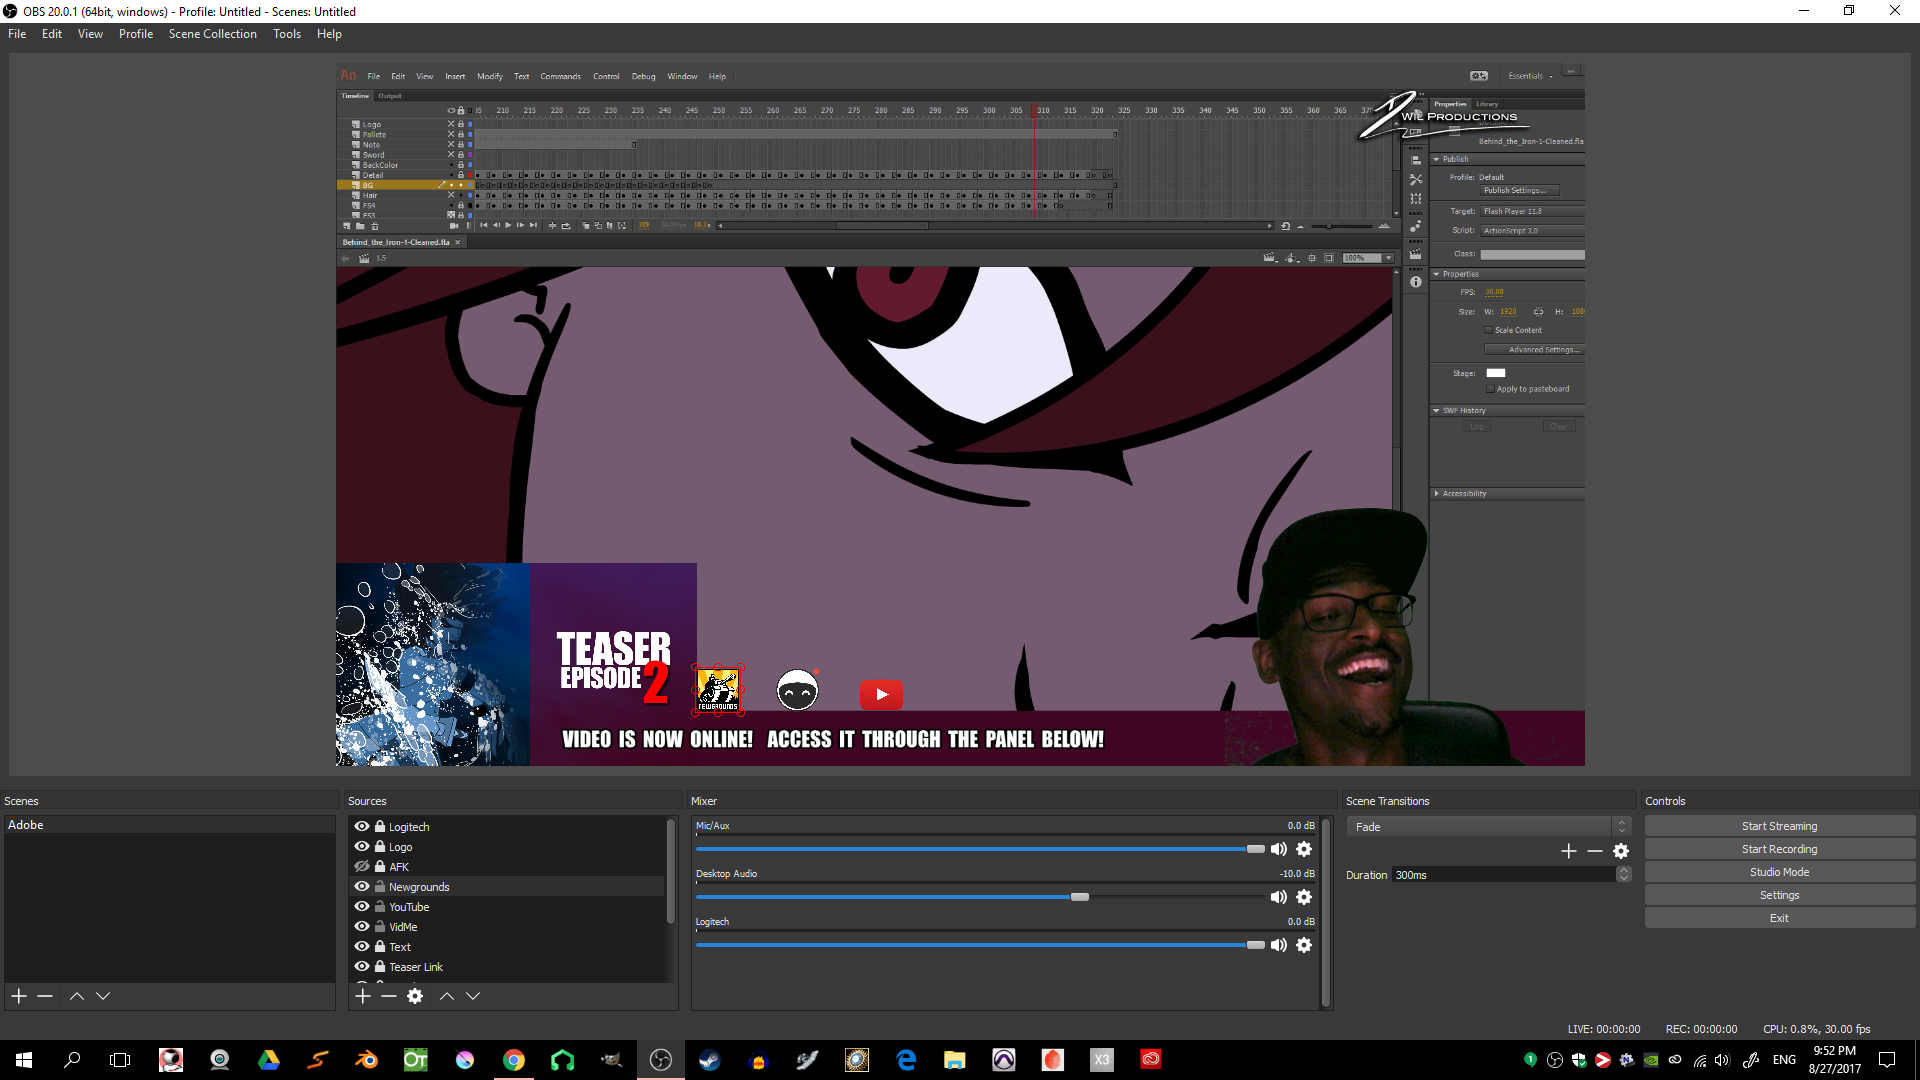1920x1080 pixels.
Task: Move selected source up in Sources
Action: point(447,996)
